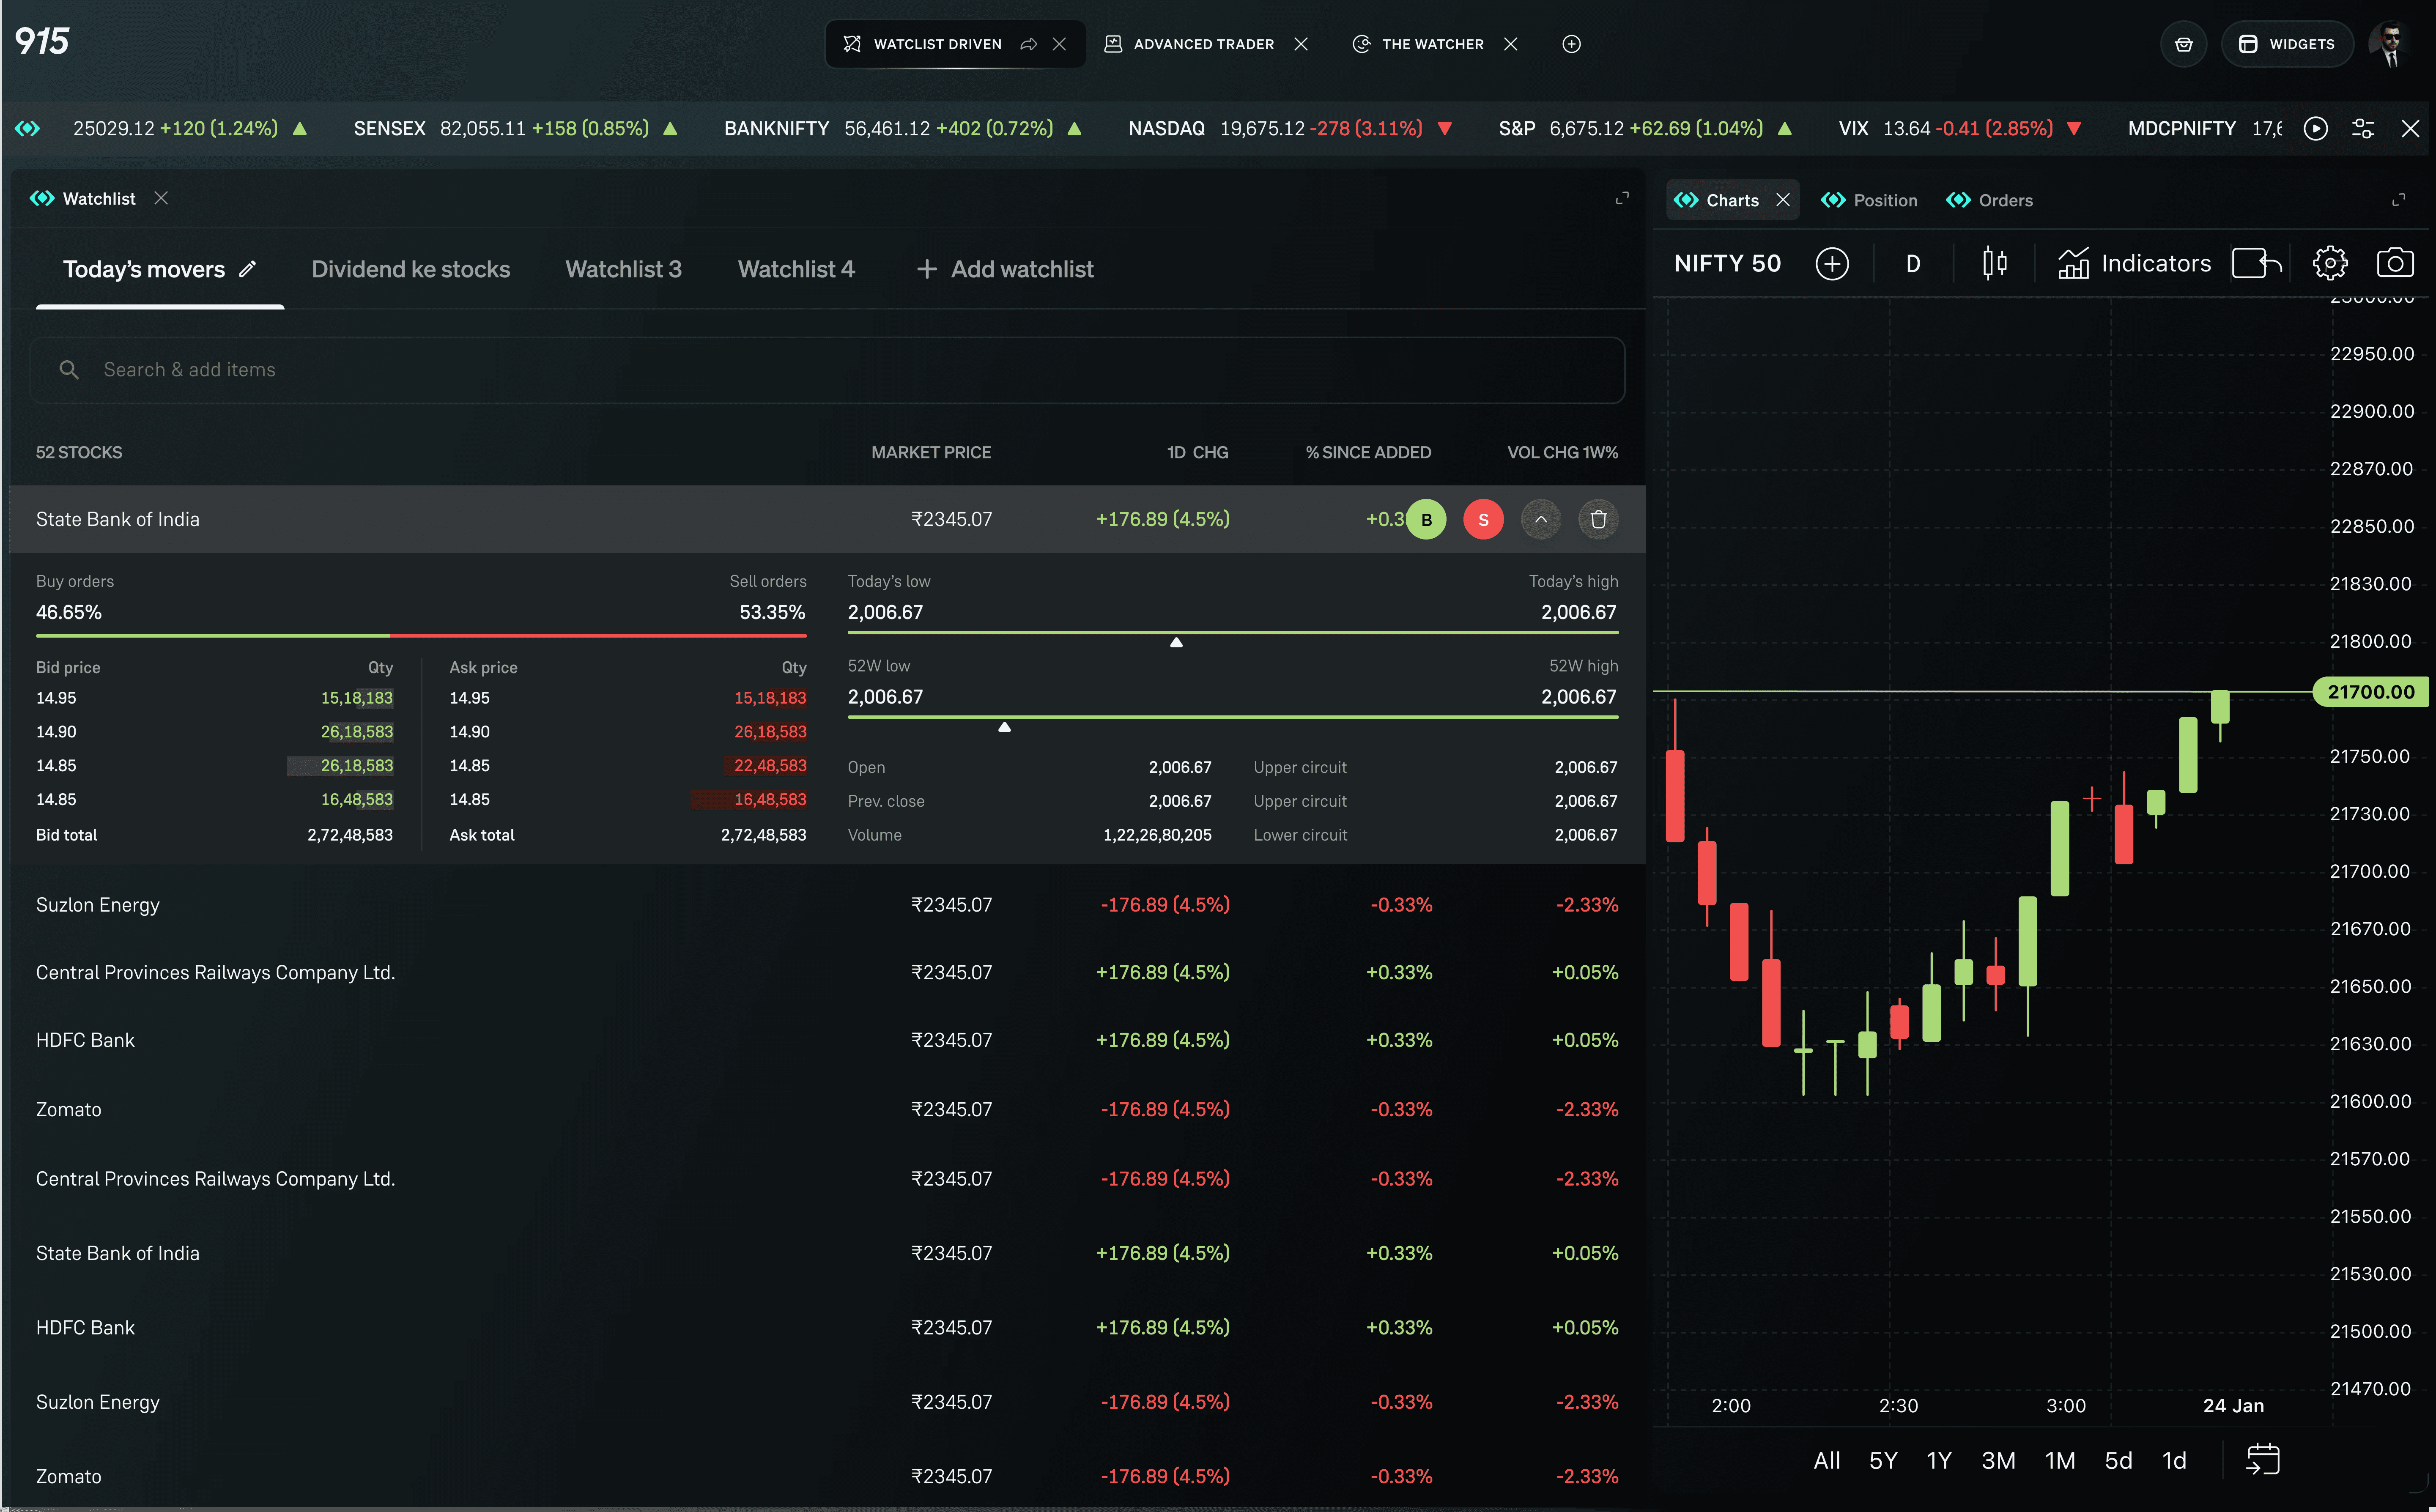Open chart settings gear icon
The image size is (2436, 1512).
pos(2329,264)
